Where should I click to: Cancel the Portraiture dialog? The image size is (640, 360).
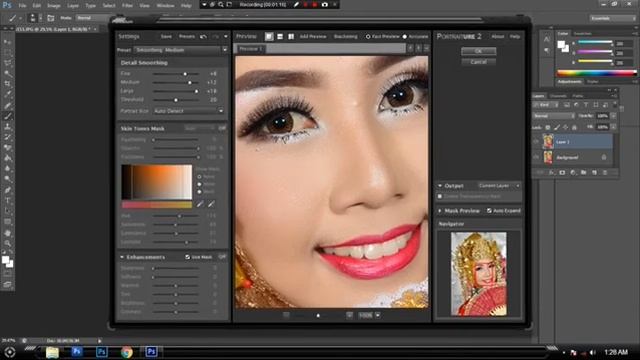pyautogui.click(x=478, y=62)
